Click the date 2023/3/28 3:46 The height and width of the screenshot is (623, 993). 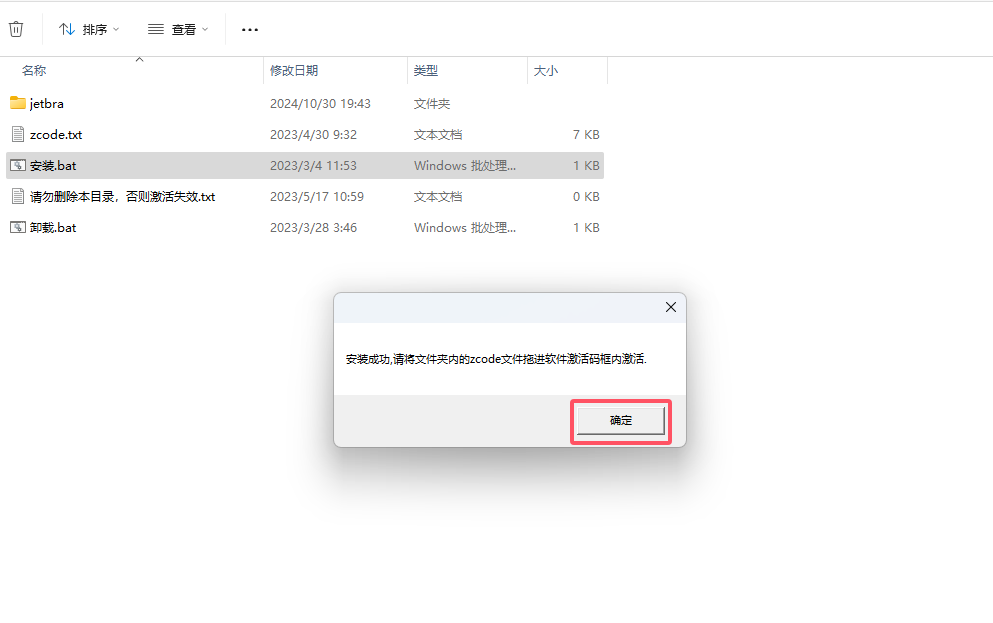pos(313,227)
